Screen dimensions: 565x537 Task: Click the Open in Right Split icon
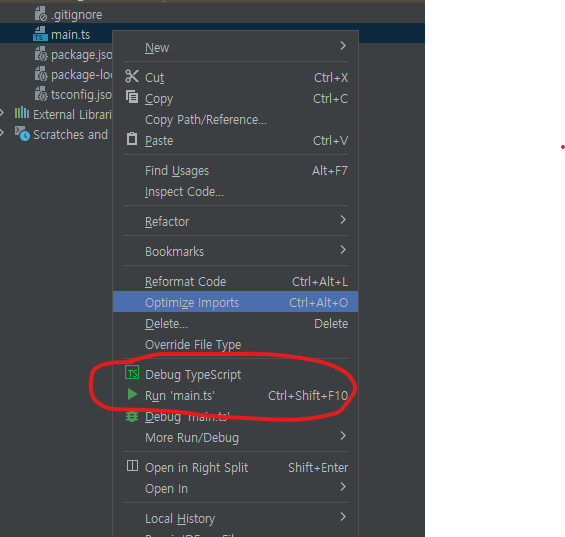132,466
